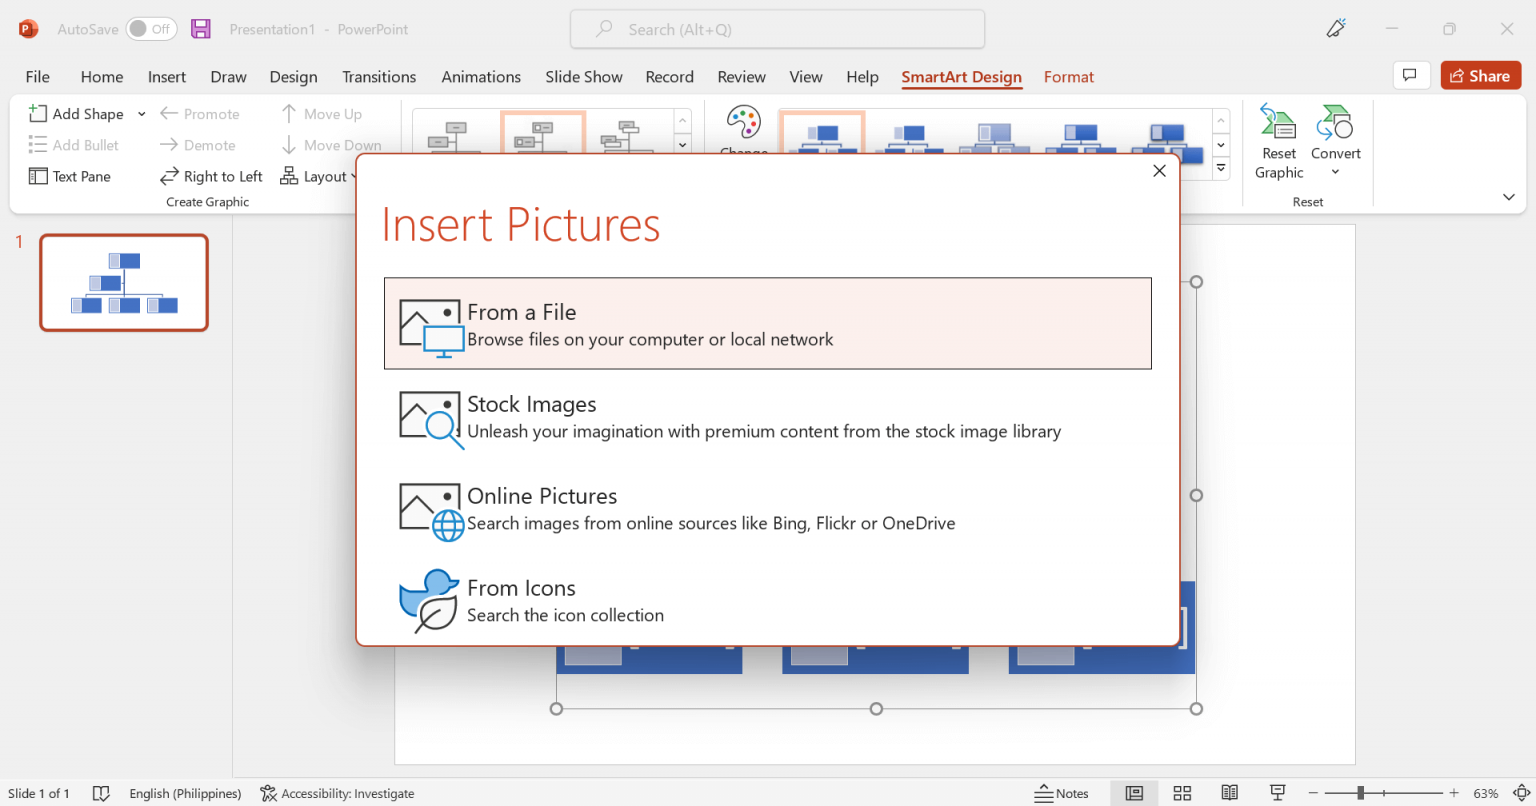
Task: Start the slide show from status bar icon
Action: coord(1277,792)
